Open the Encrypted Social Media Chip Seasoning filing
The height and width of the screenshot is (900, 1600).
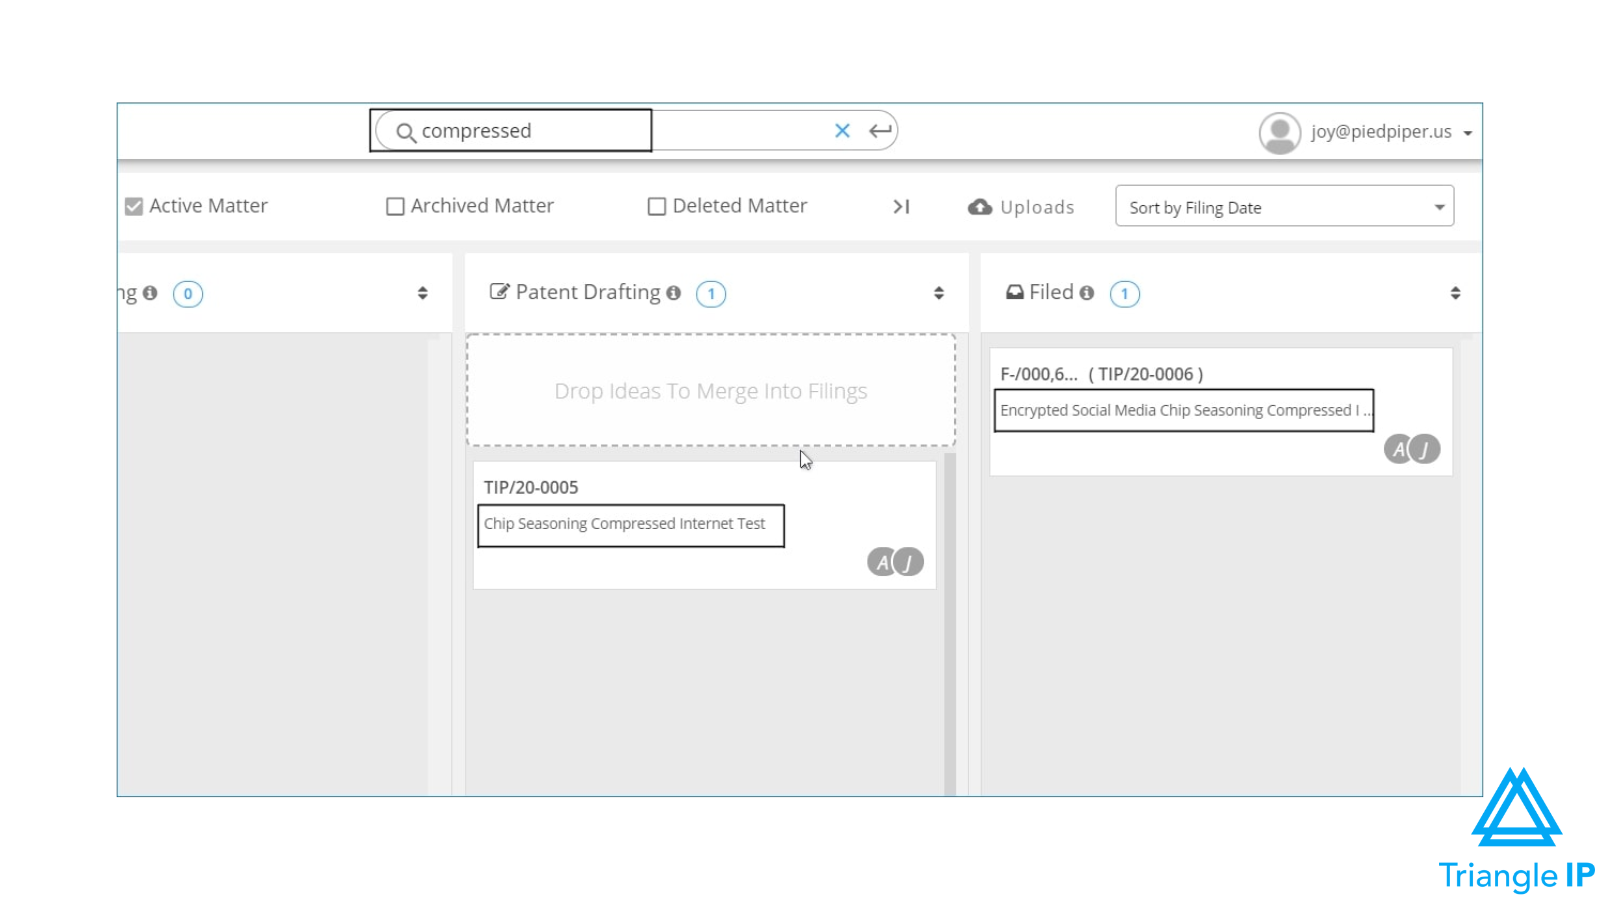[x=1184, y=410]
